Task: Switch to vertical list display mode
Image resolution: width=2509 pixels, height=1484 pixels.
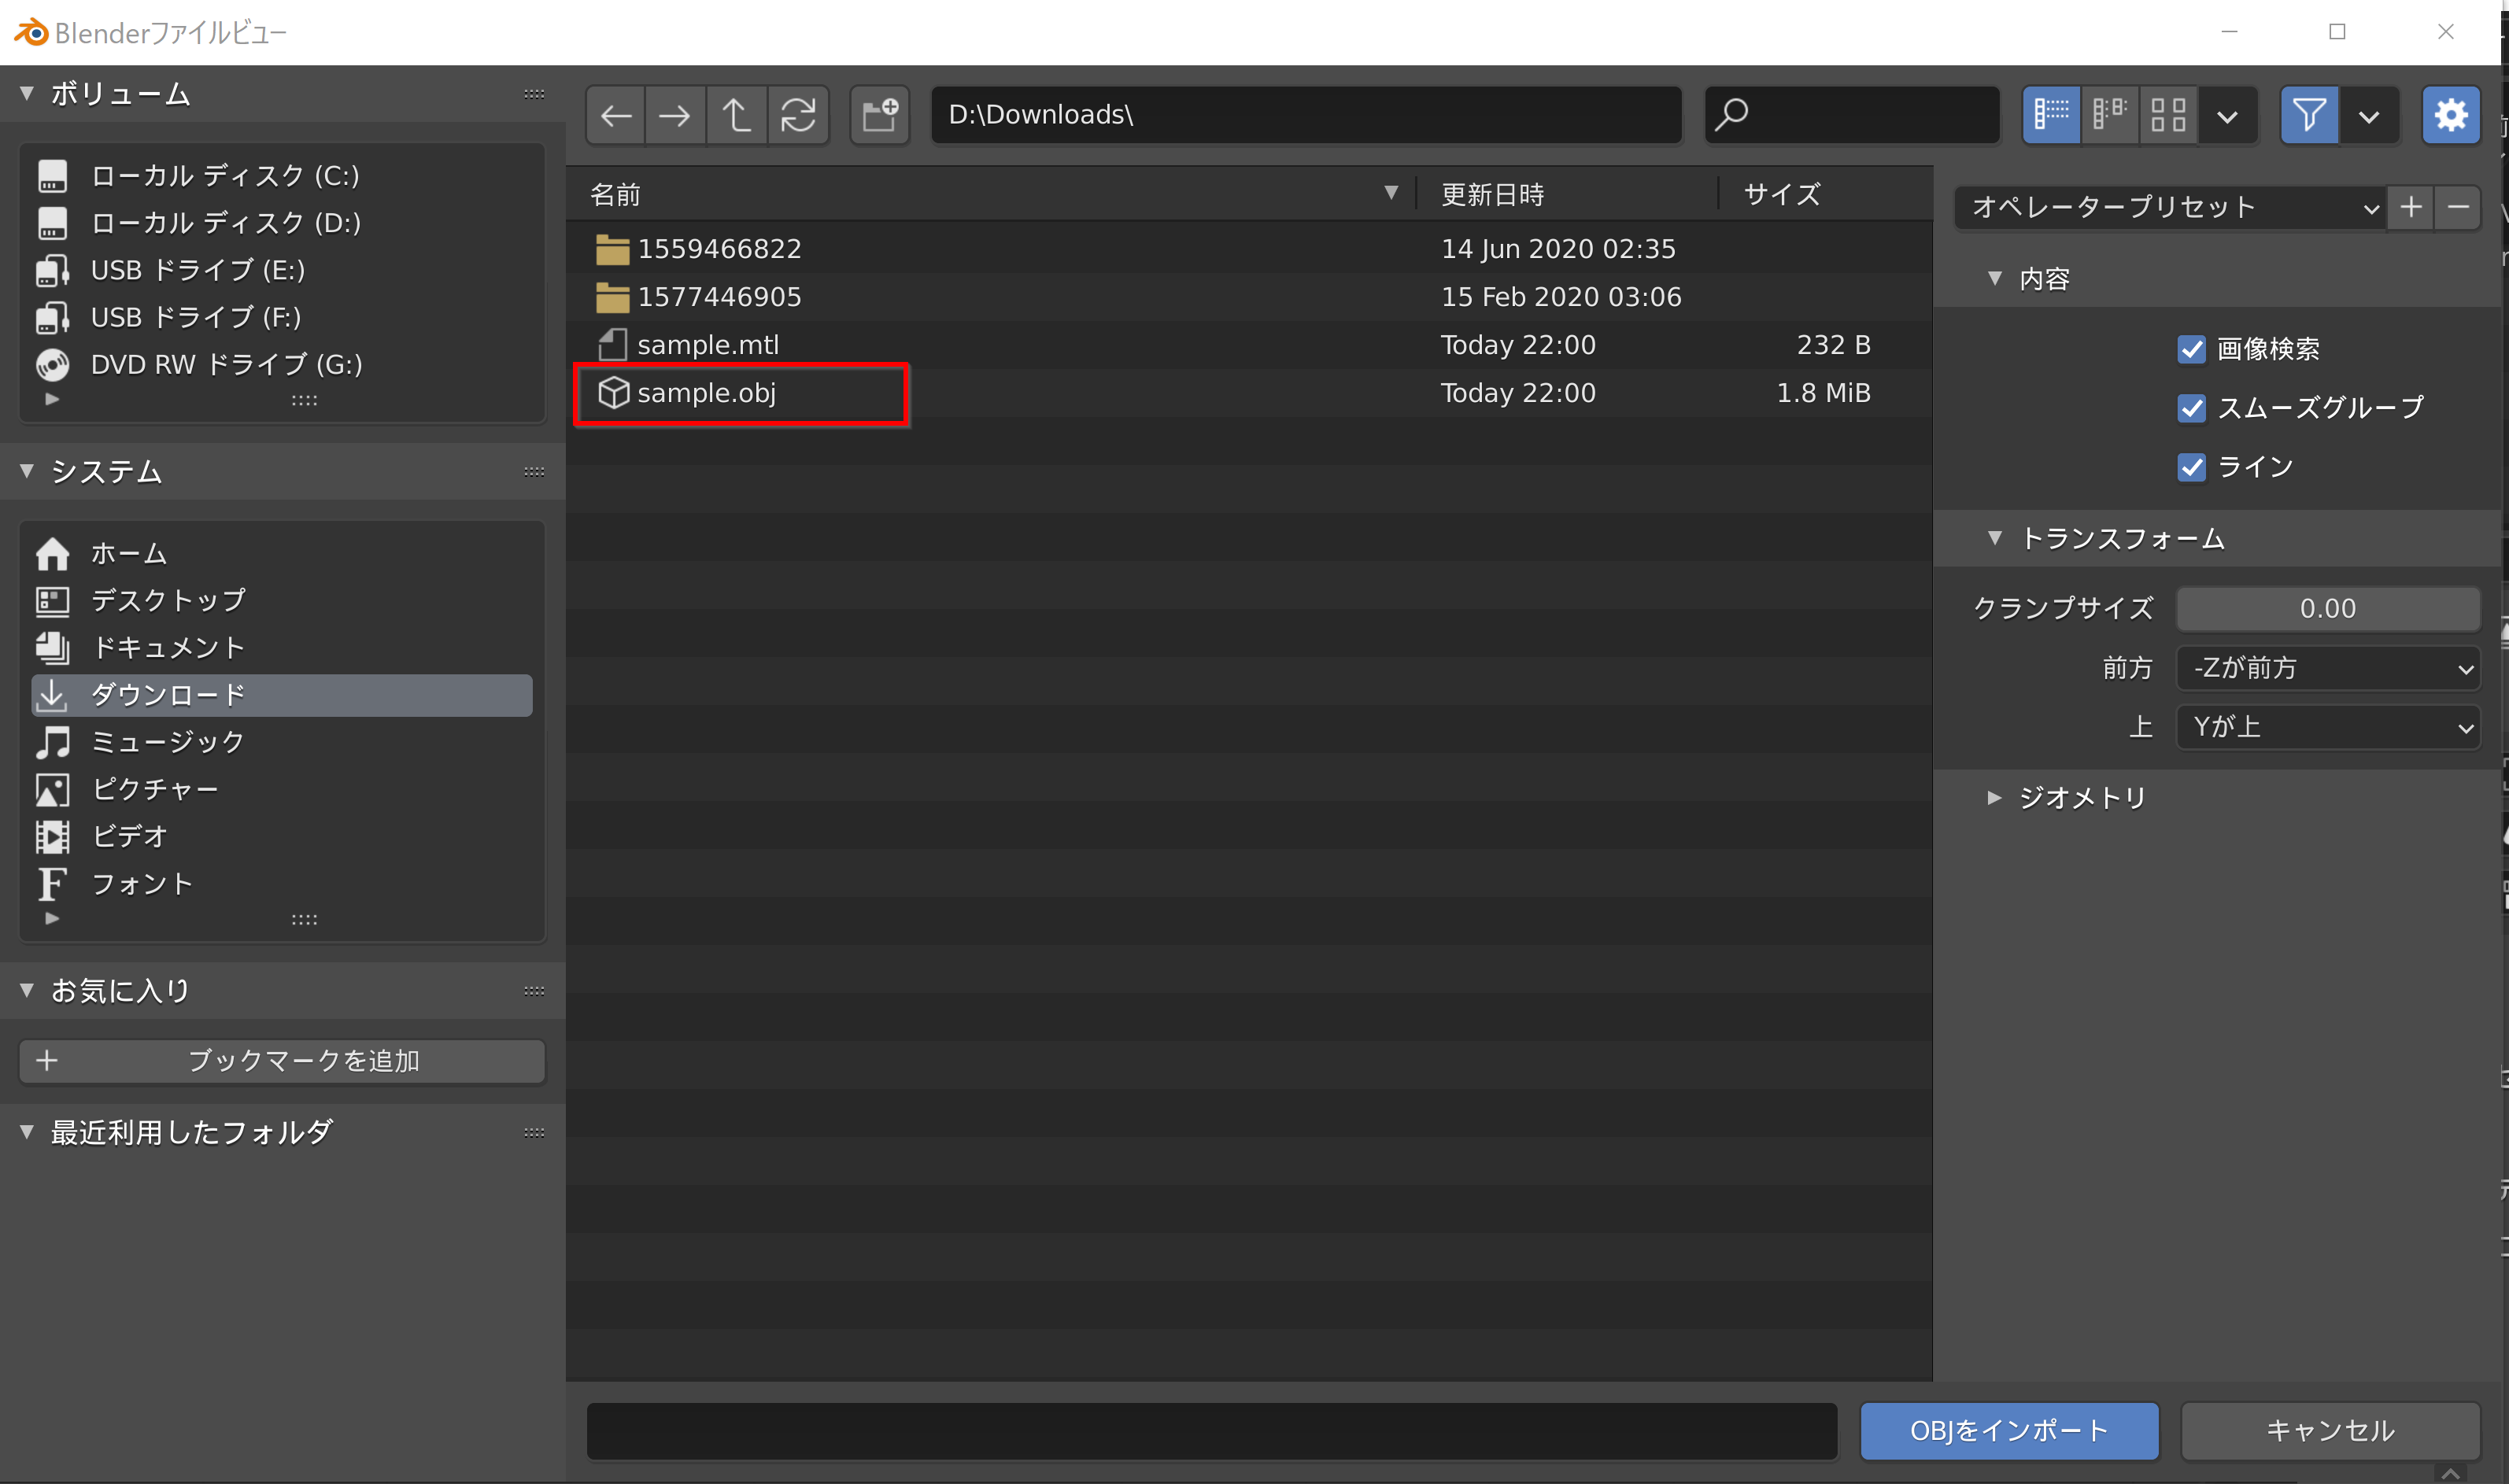Action: [2051, 115]
